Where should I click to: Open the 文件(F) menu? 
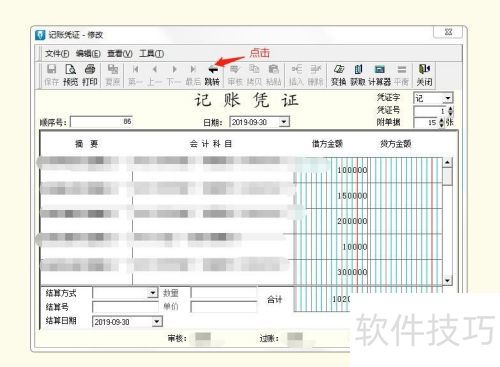(x=57, y=53)
